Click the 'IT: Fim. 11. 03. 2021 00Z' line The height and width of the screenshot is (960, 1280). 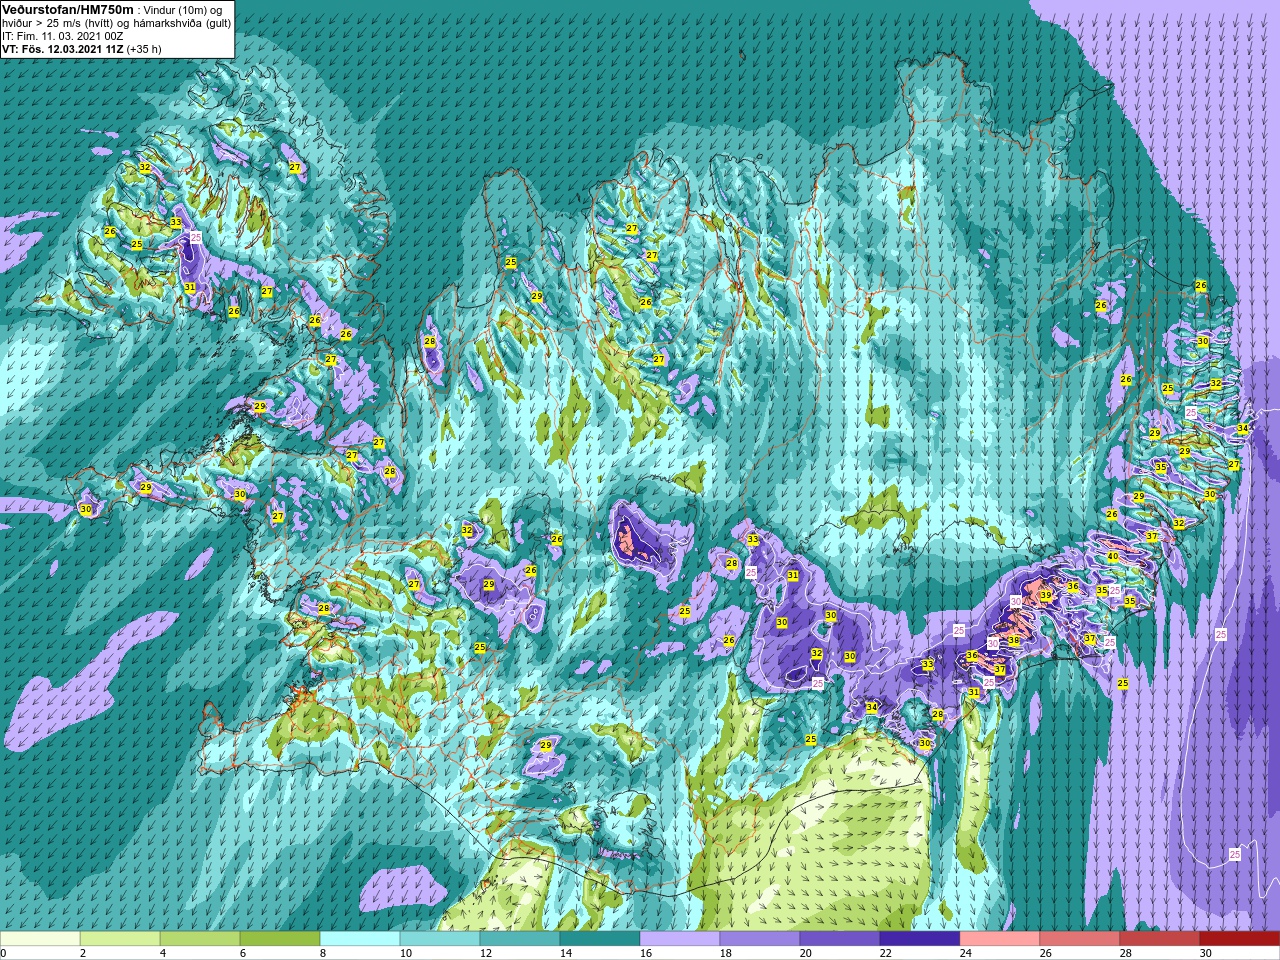62,36
